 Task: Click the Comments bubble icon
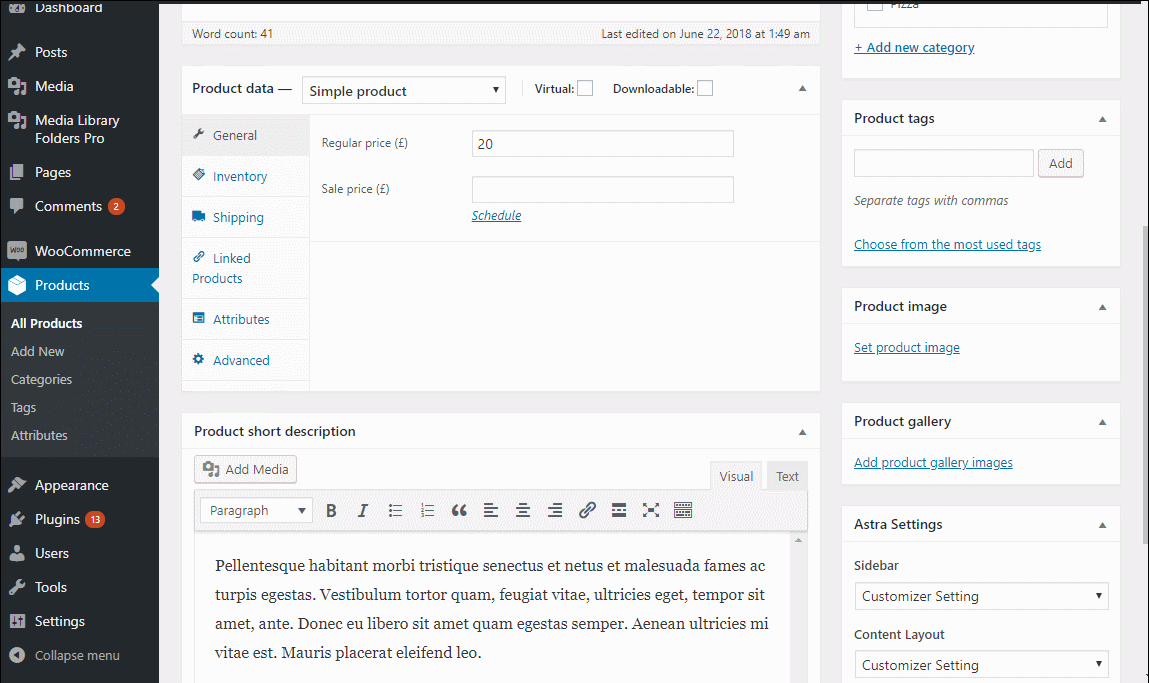[x=17, y=206]
